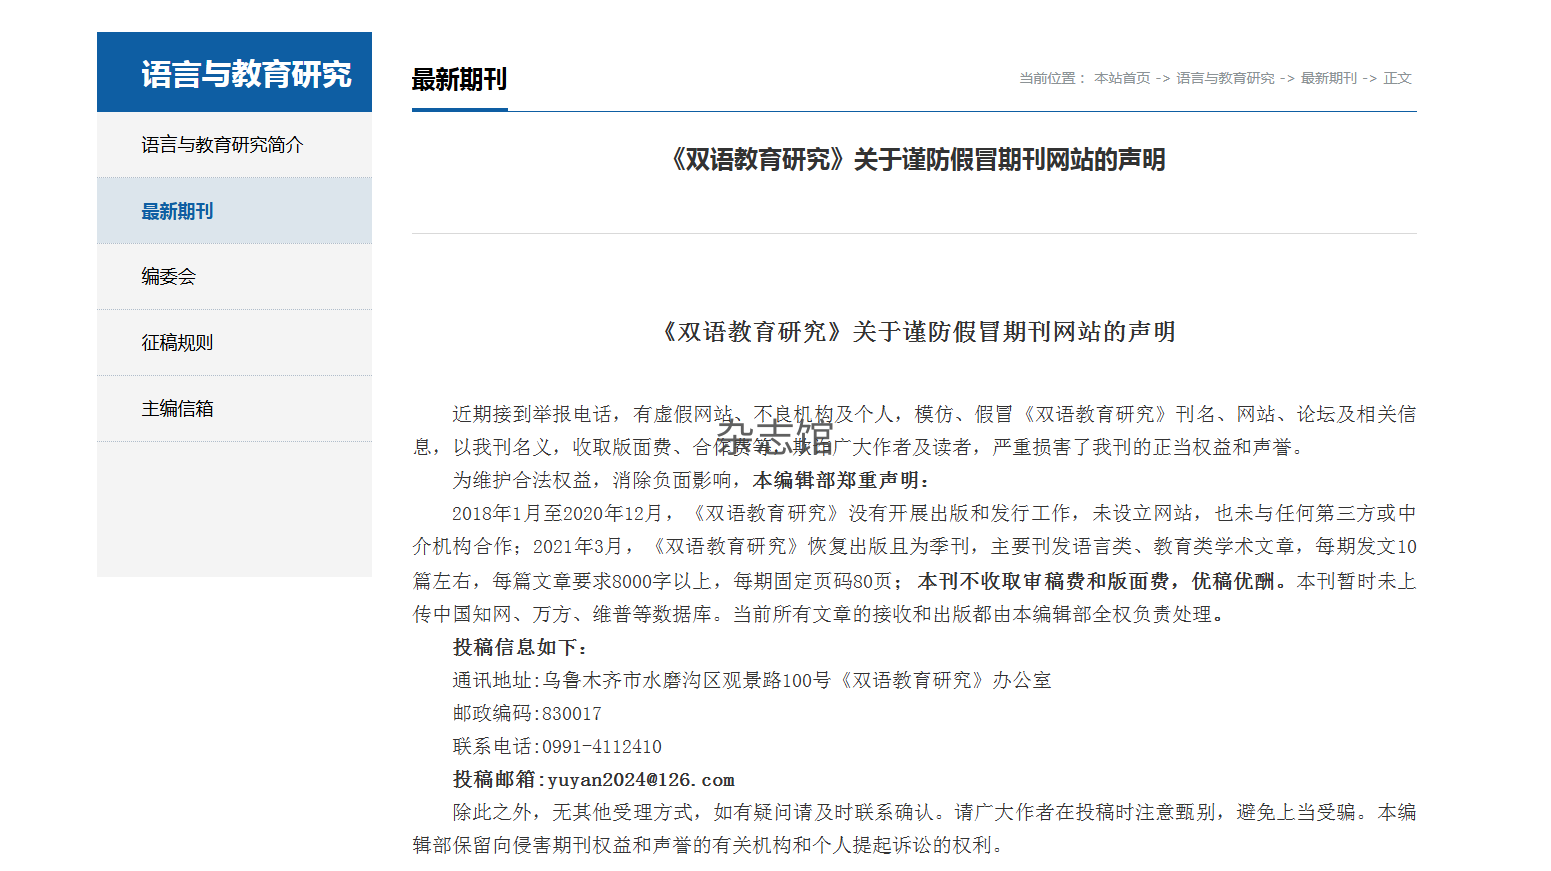Click 语言与教育研究 in the breadcrumb trail
This screenshot has height=871, width=1551.
tap(1224, 78)
